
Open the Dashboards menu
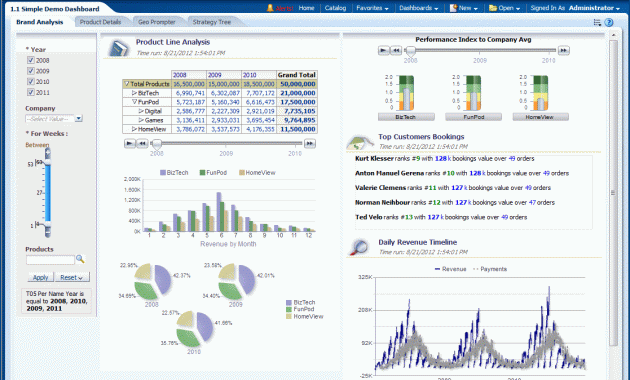pyautogui.click(x=419, y=8)
